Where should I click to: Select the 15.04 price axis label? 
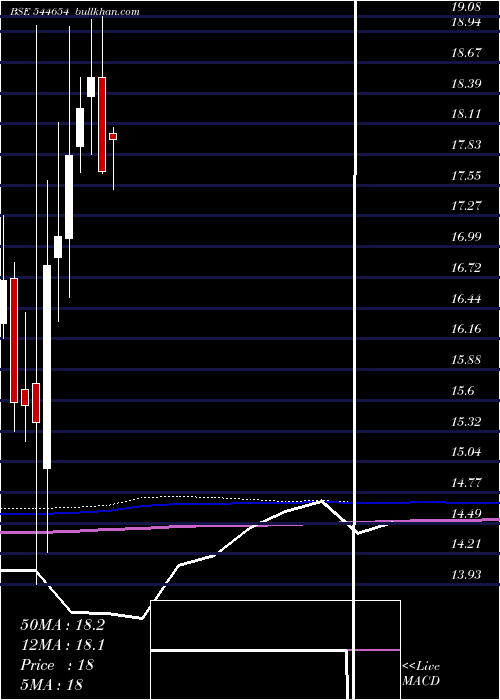pyautogui.click(x=466, y=452)
